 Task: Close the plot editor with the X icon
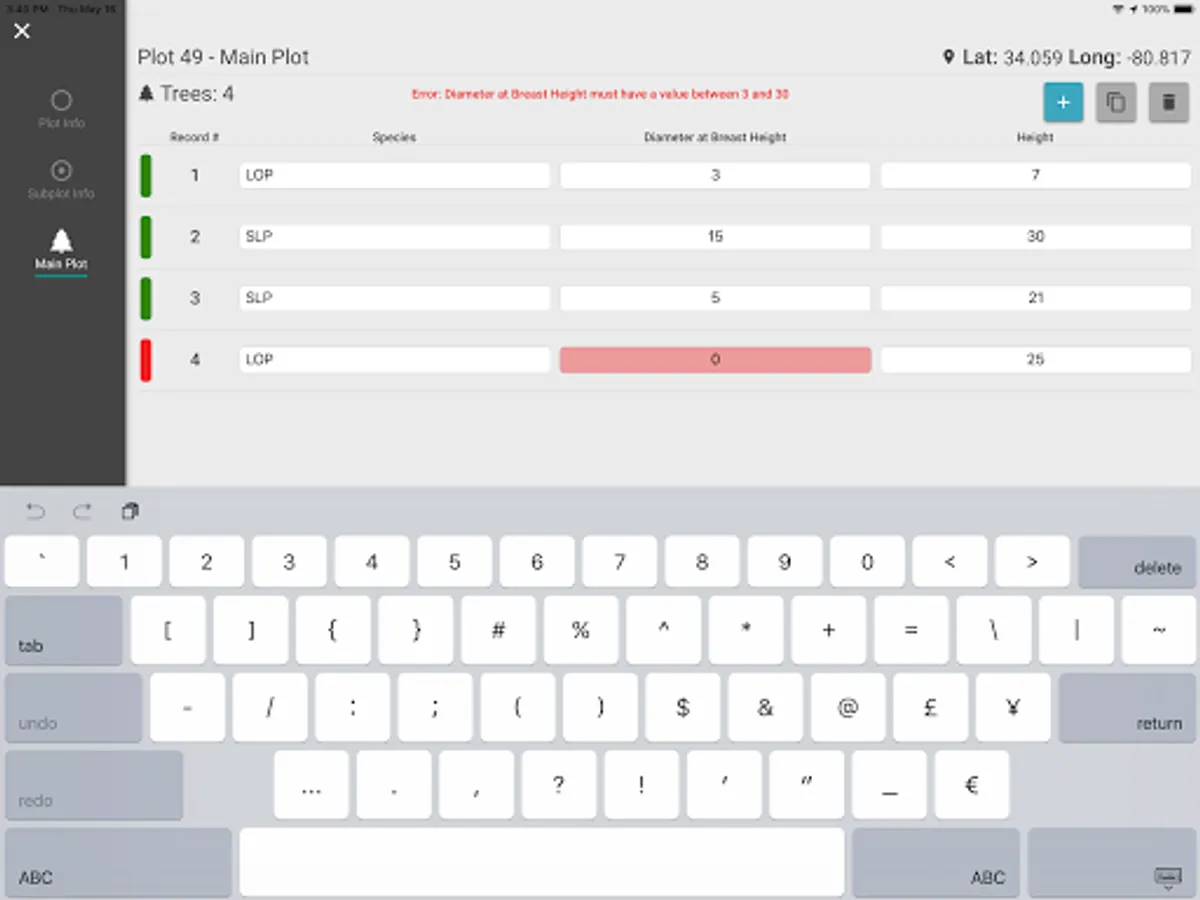(22, 31)
